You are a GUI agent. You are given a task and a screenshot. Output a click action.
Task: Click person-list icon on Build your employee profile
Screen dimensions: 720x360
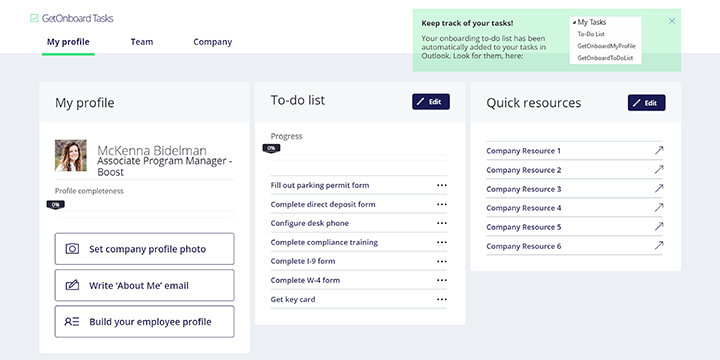pyautogui.click(x=72, y=321)
